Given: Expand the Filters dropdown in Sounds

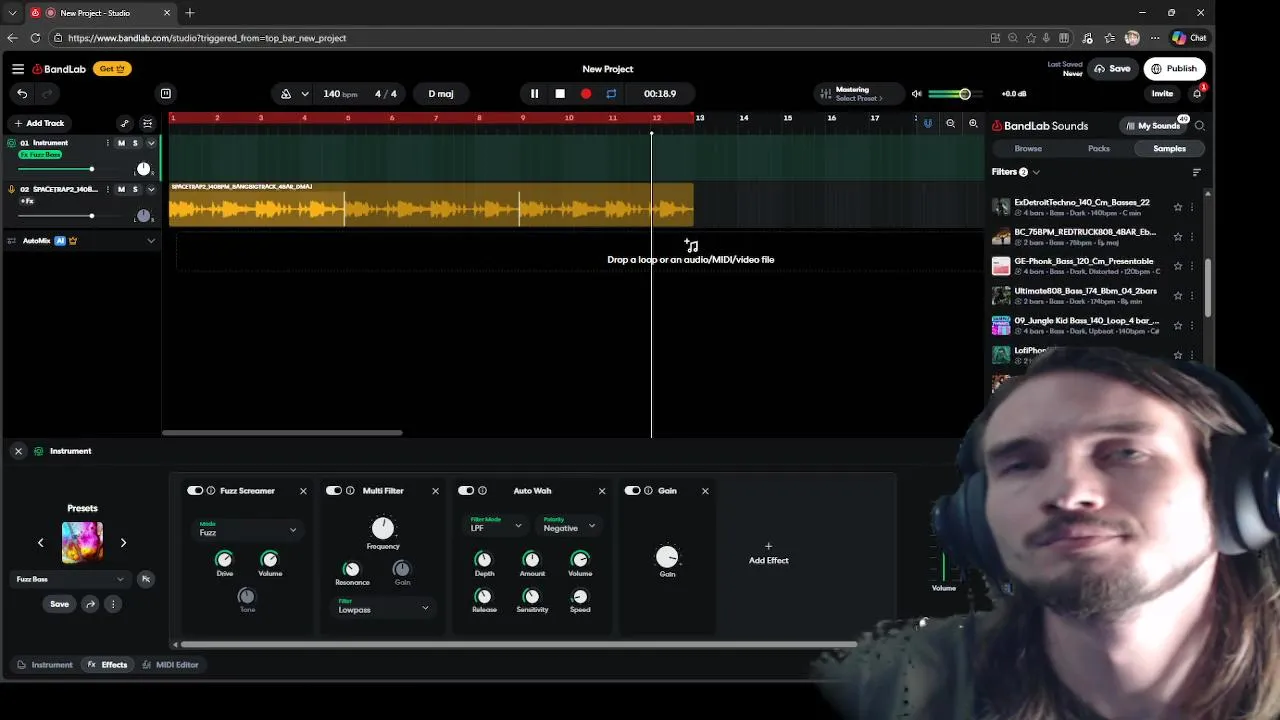Looking at the screenshot, I should 1015,172.
